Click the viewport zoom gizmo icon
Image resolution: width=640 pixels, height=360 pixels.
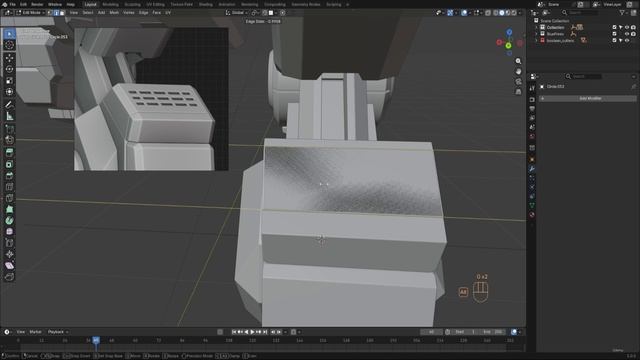518,61
